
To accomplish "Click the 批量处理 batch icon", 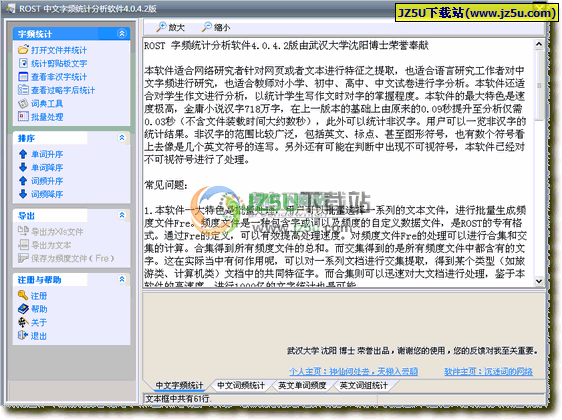I will pyautogui.click(x=23, y=116).
